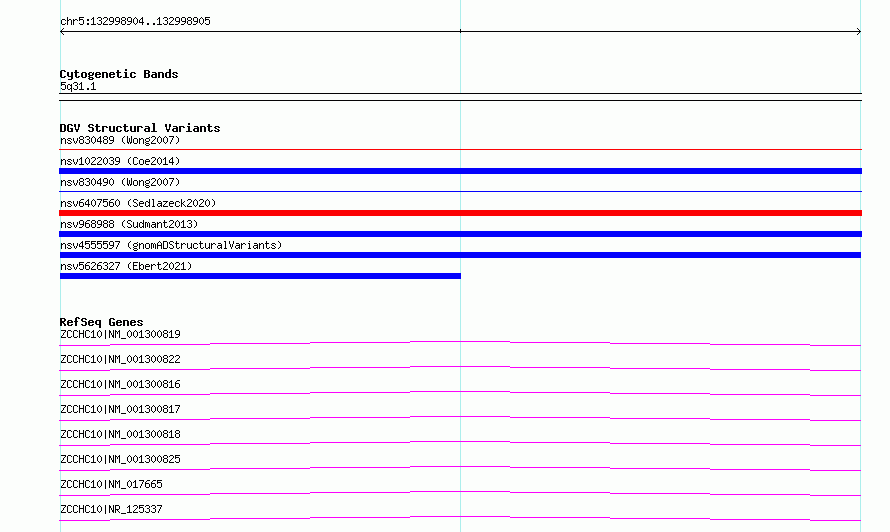
Task: Click the blue bar under nsv1022039
Action: (x=460, y=171)
